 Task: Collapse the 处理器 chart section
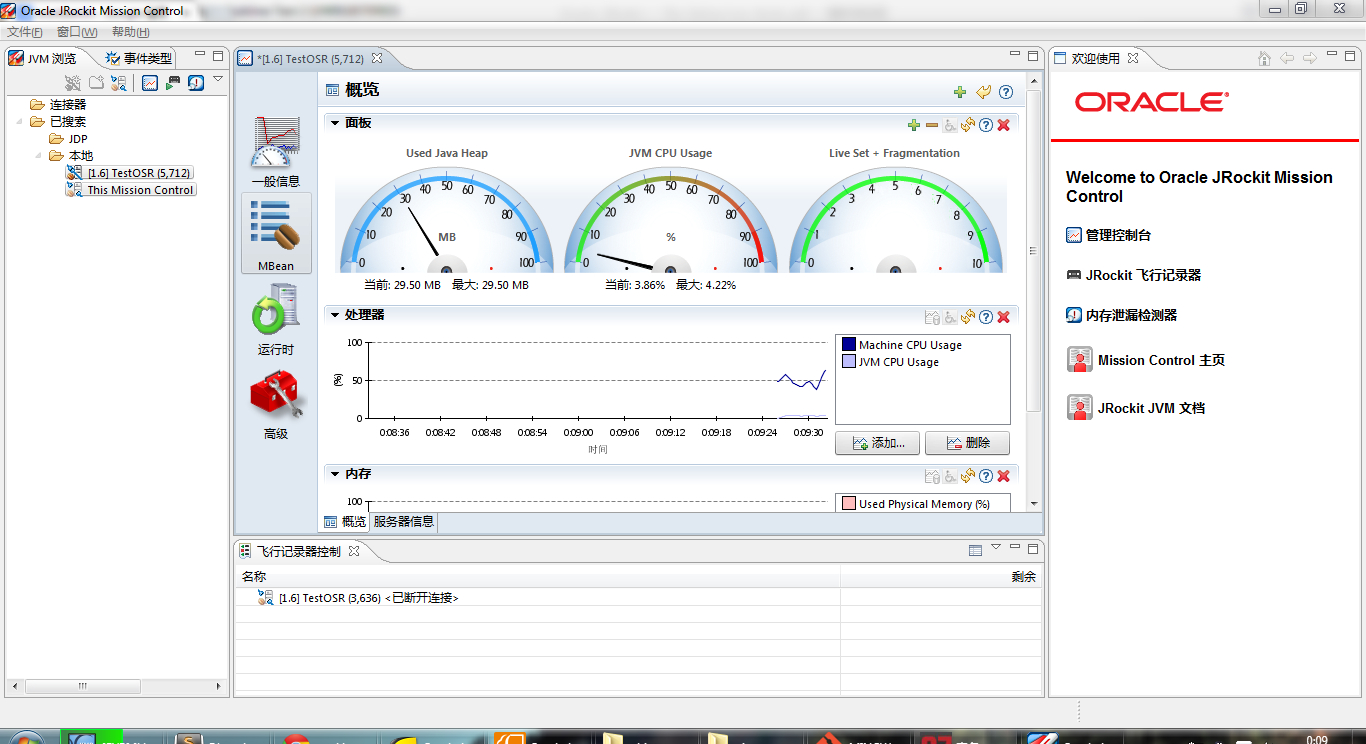pyautogui.click(x=336, y=315)
